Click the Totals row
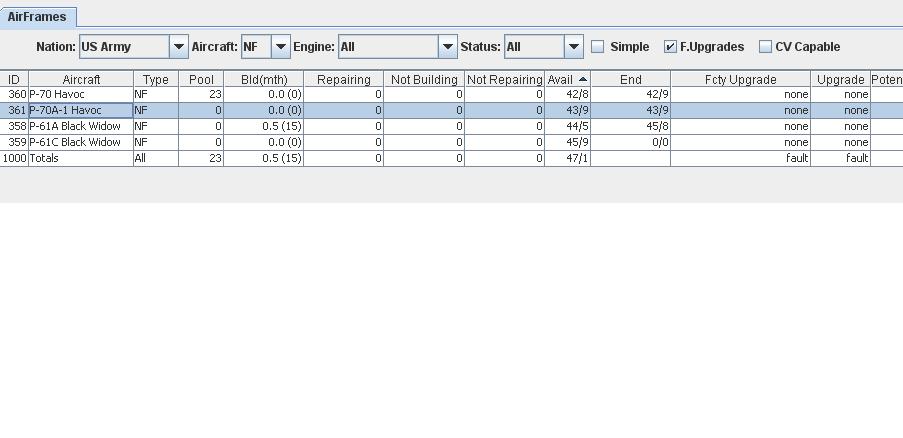Image resolution: width=903 pixels, height=438 pixels. click(452, 158)
